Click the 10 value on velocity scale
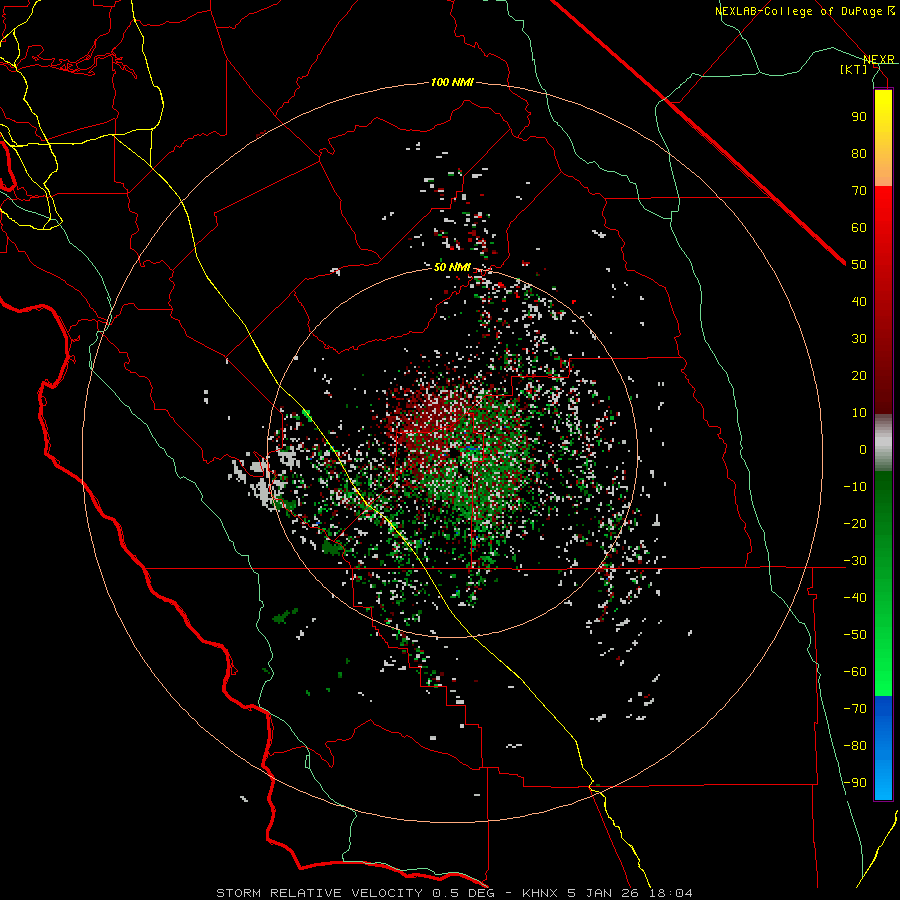This screenshot has height=900, width=900. (x=859, y=413)
